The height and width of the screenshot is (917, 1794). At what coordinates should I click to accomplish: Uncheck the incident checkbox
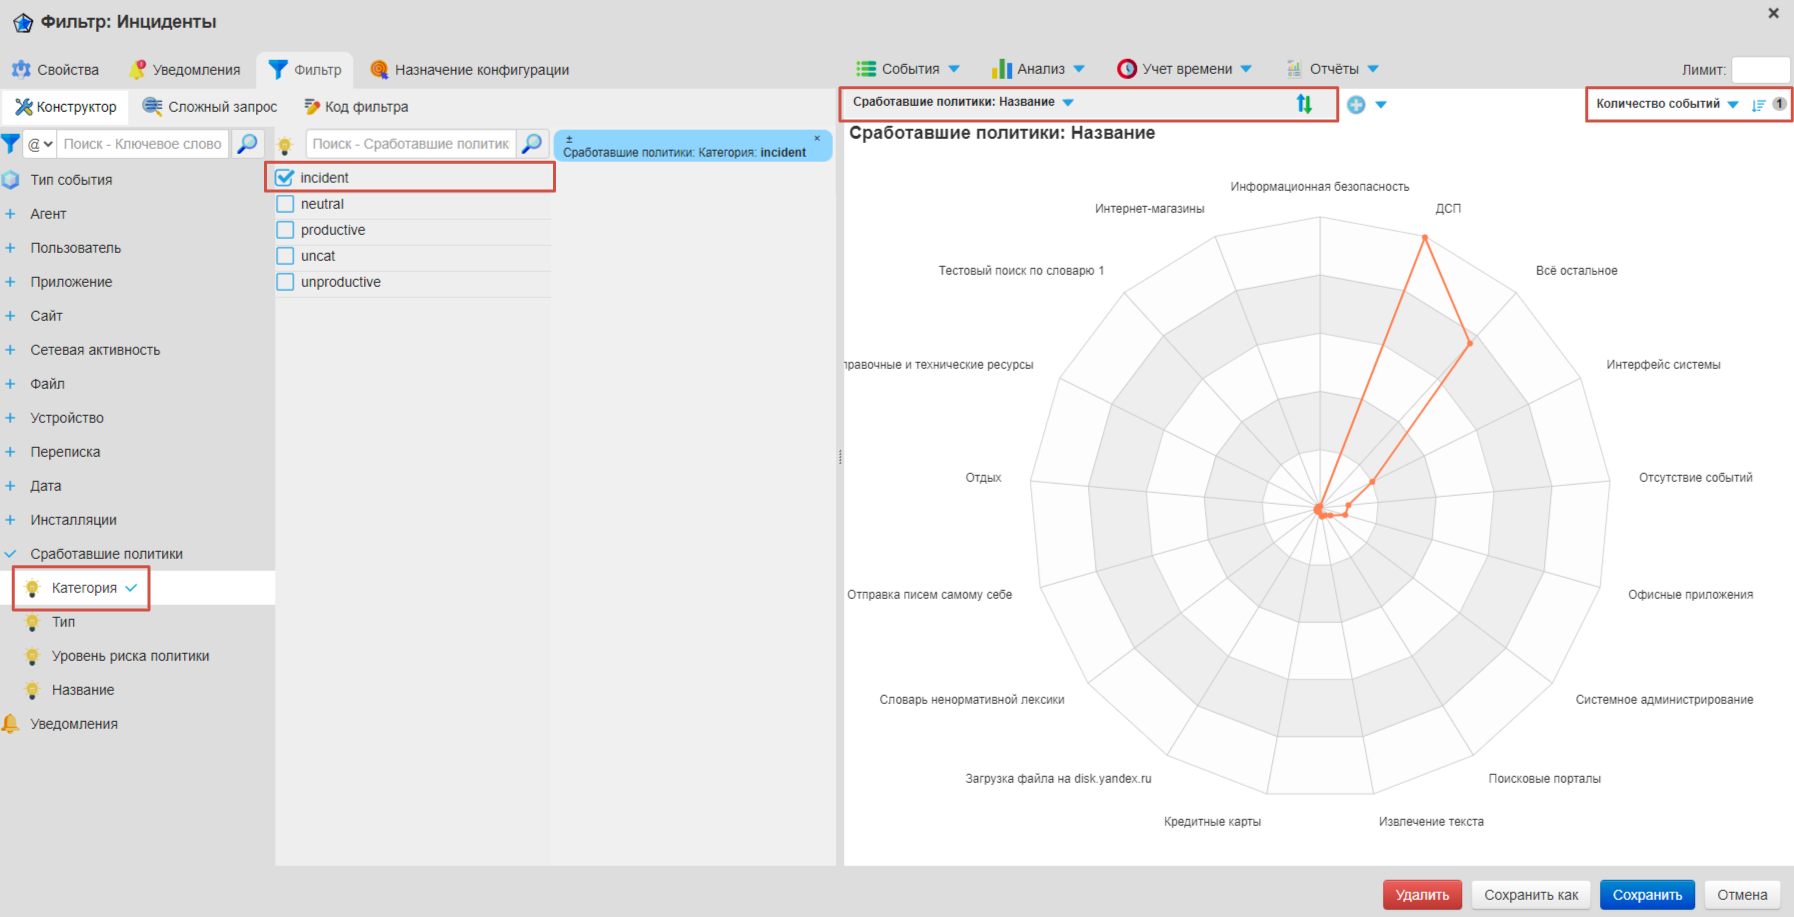click(285, 178)
